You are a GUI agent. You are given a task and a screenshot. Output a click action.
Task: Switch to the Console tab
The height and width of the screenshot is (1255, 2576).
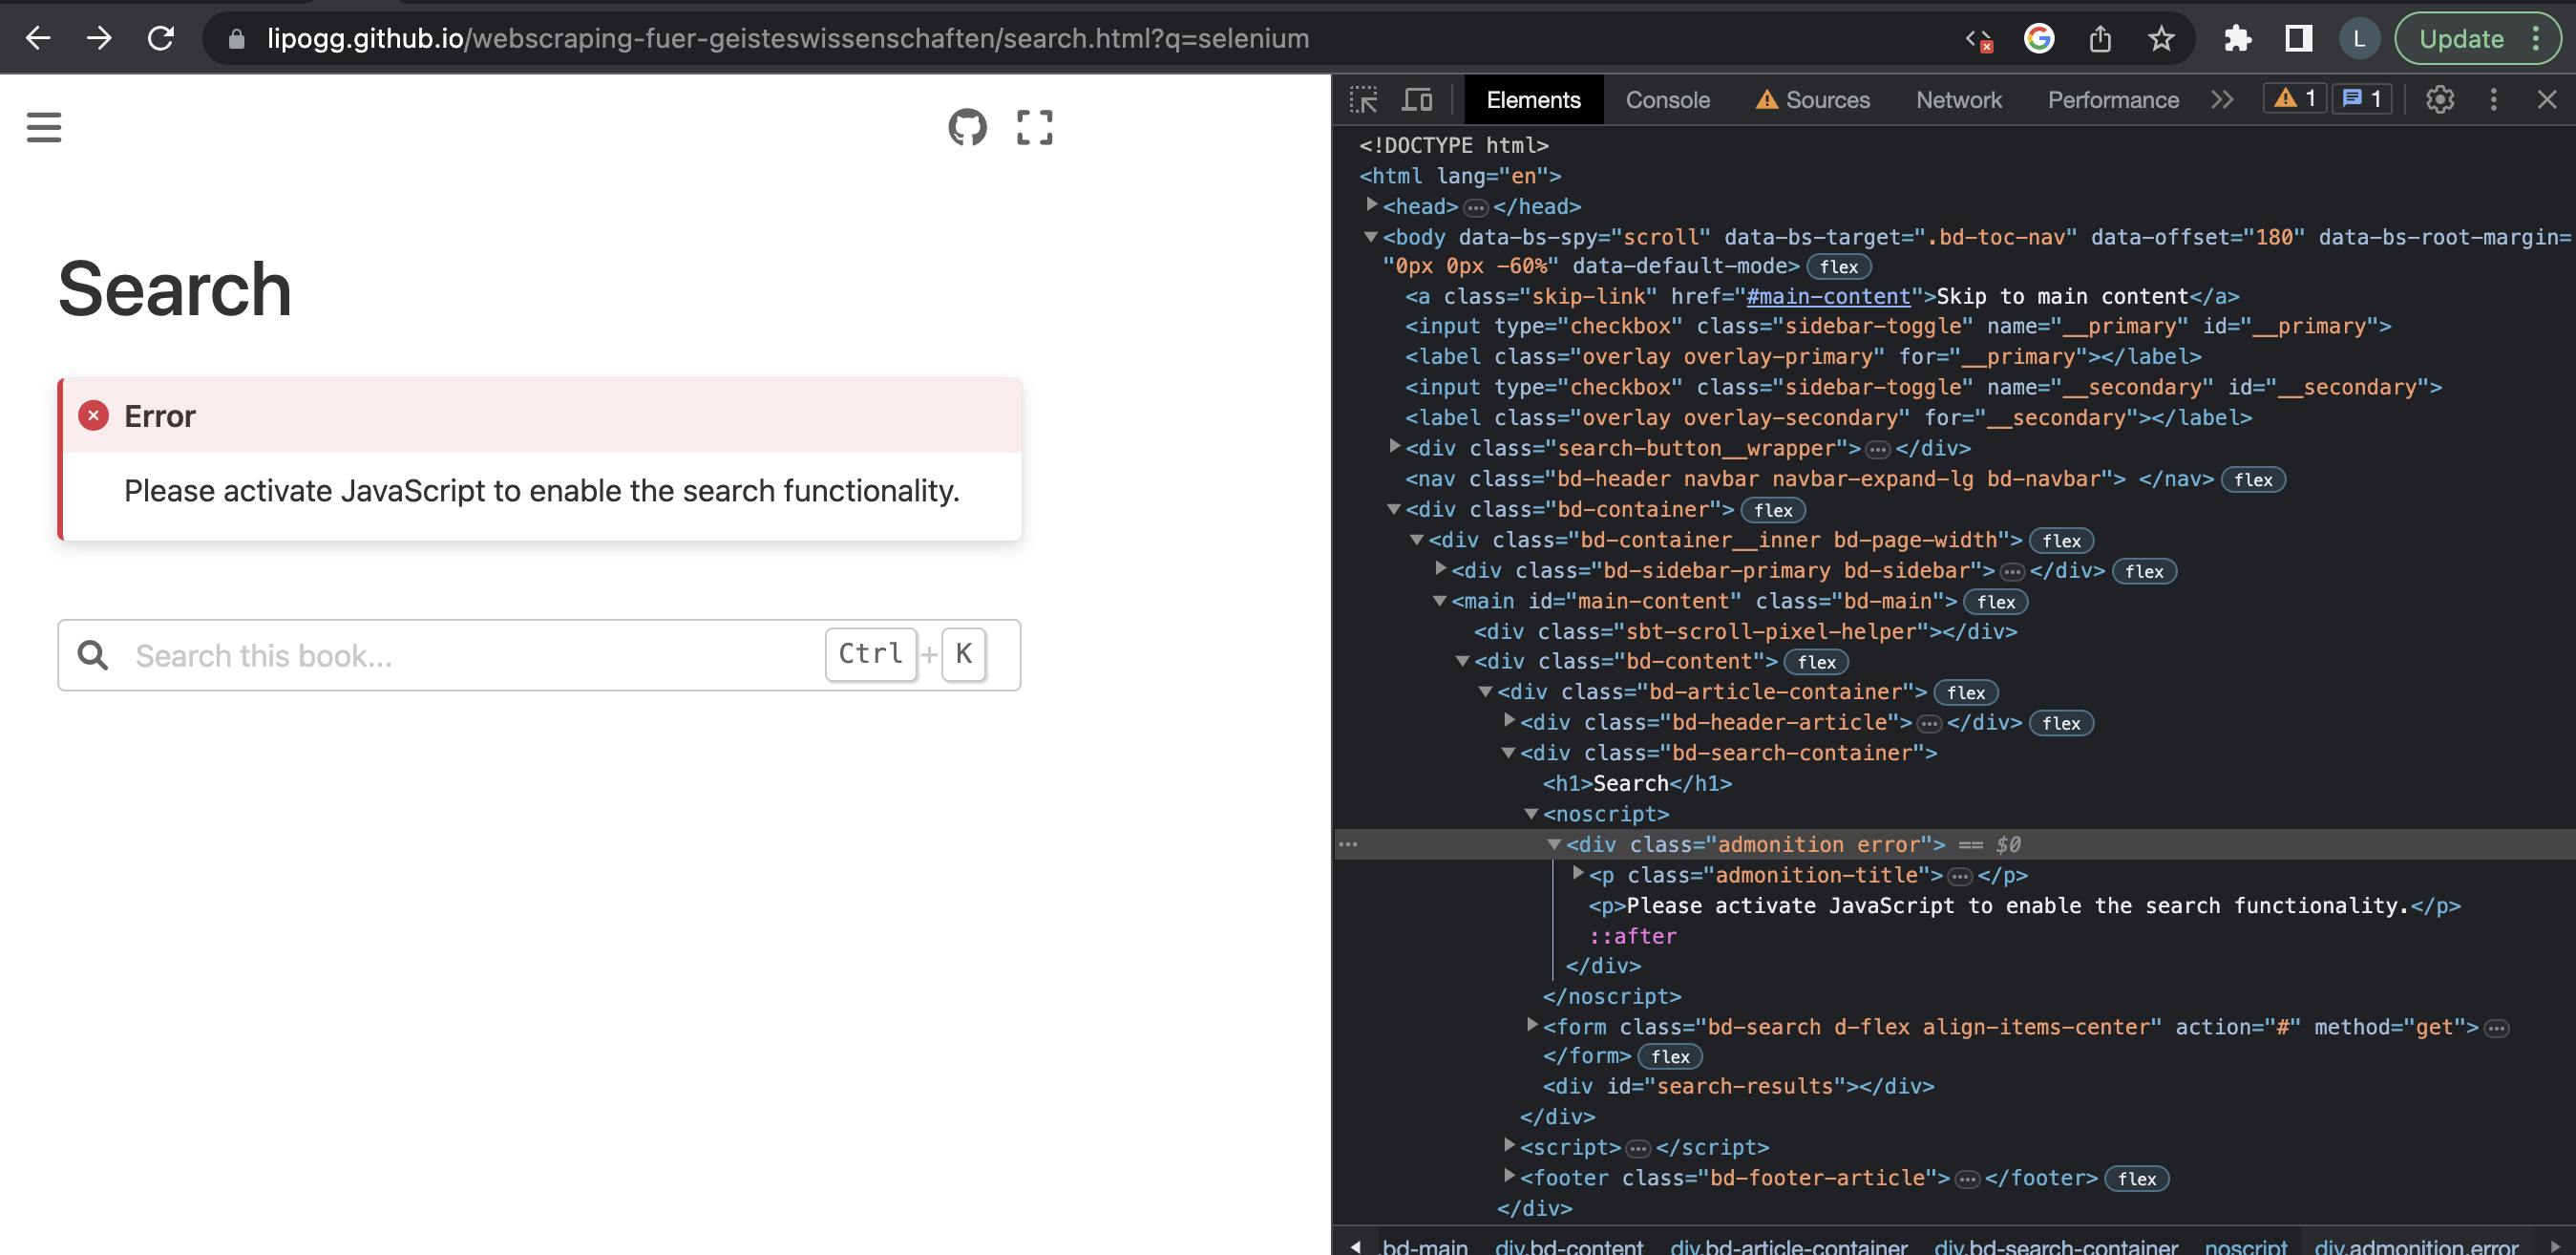click(1667, 100)
